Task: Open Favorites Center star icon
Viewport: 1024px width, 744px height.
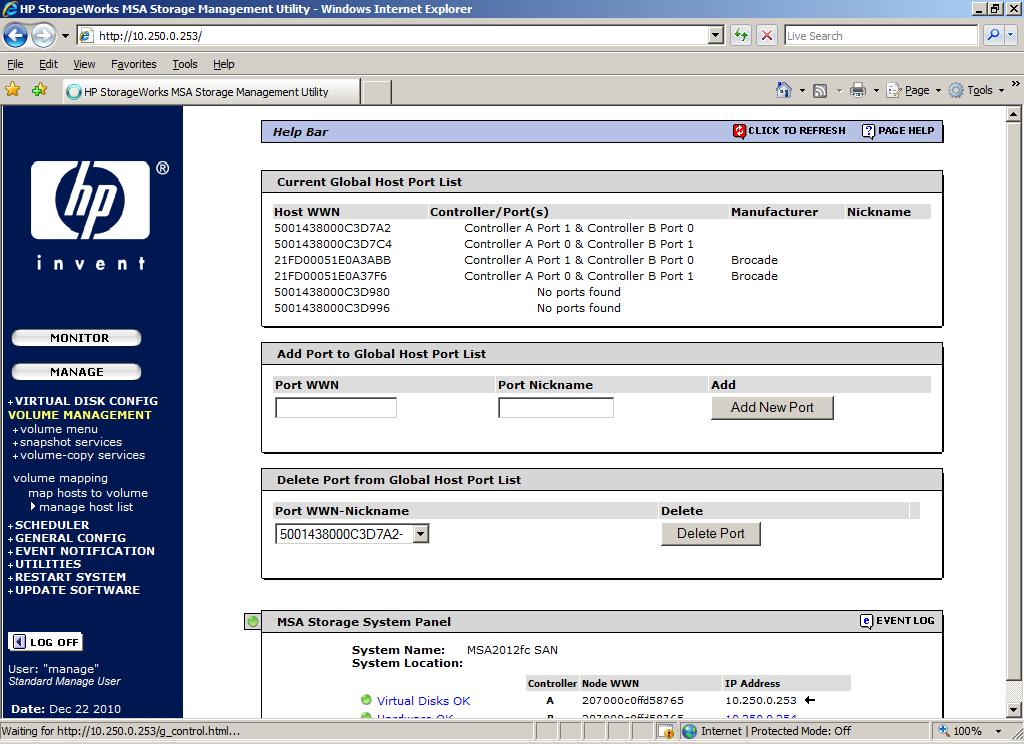Action: click(12, 89)
